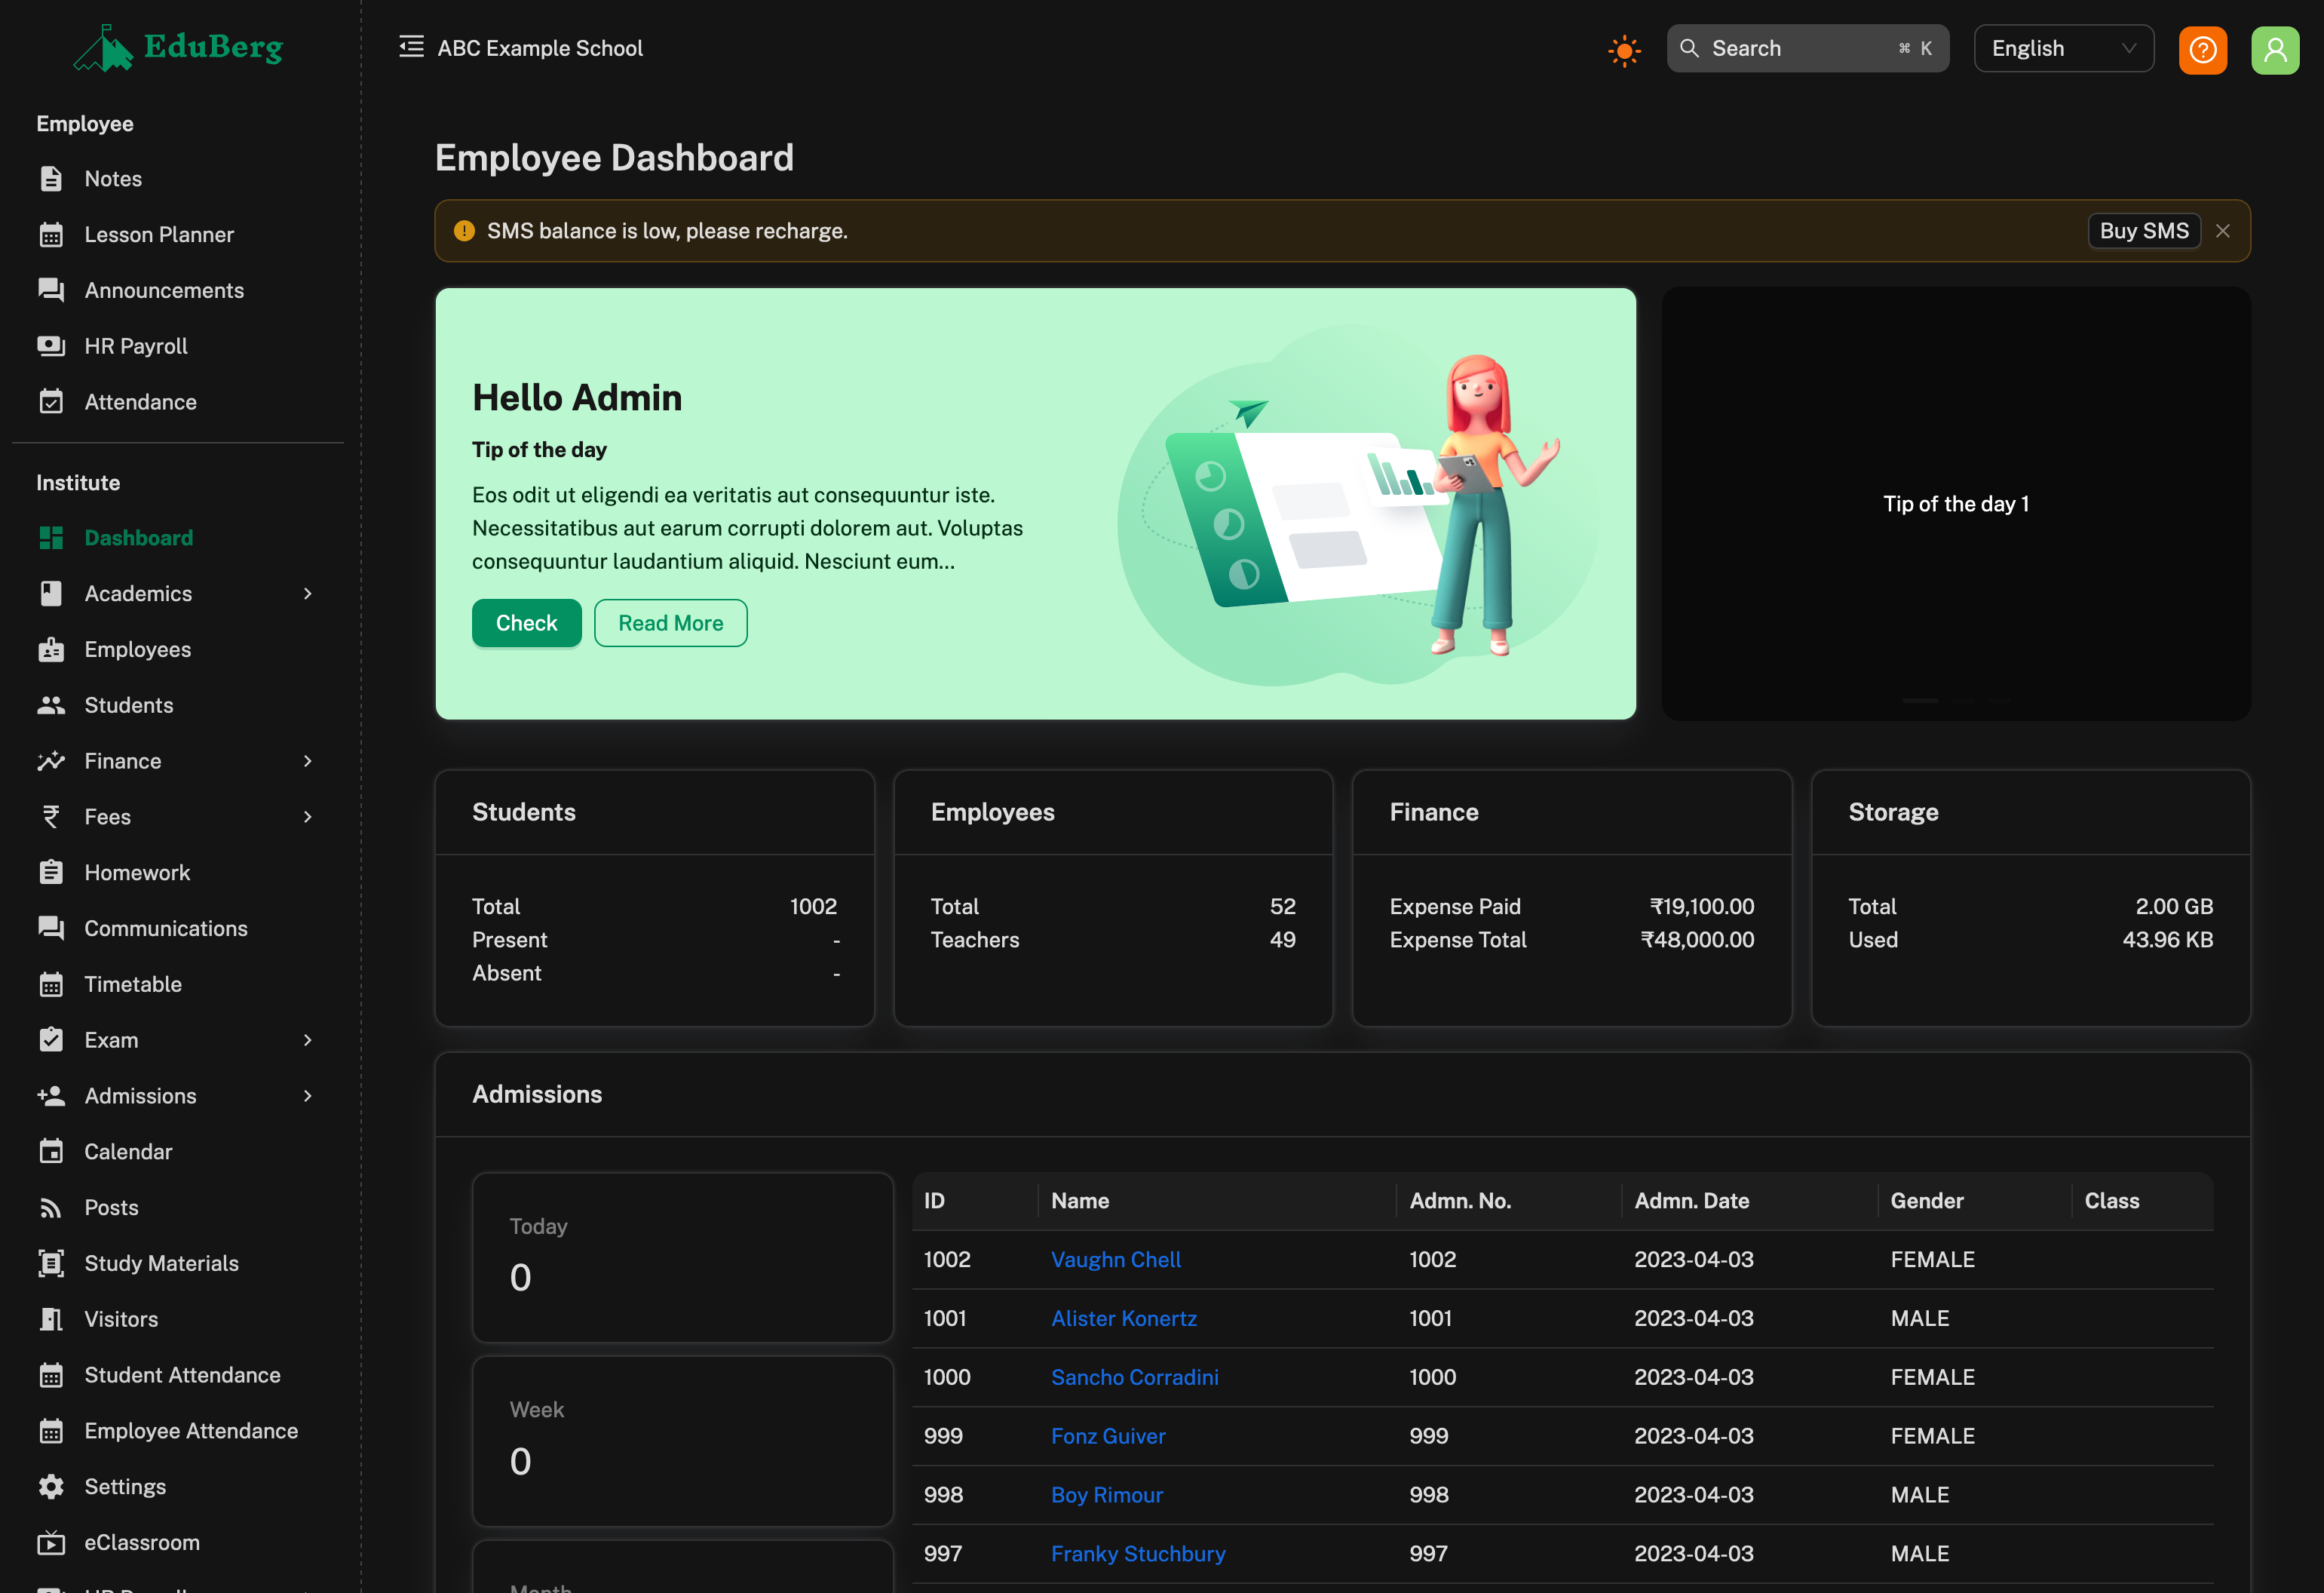2324x1593 pixels.
Task: Expand the Admissions submenu chevron
Action: [x=308, y=1096]
